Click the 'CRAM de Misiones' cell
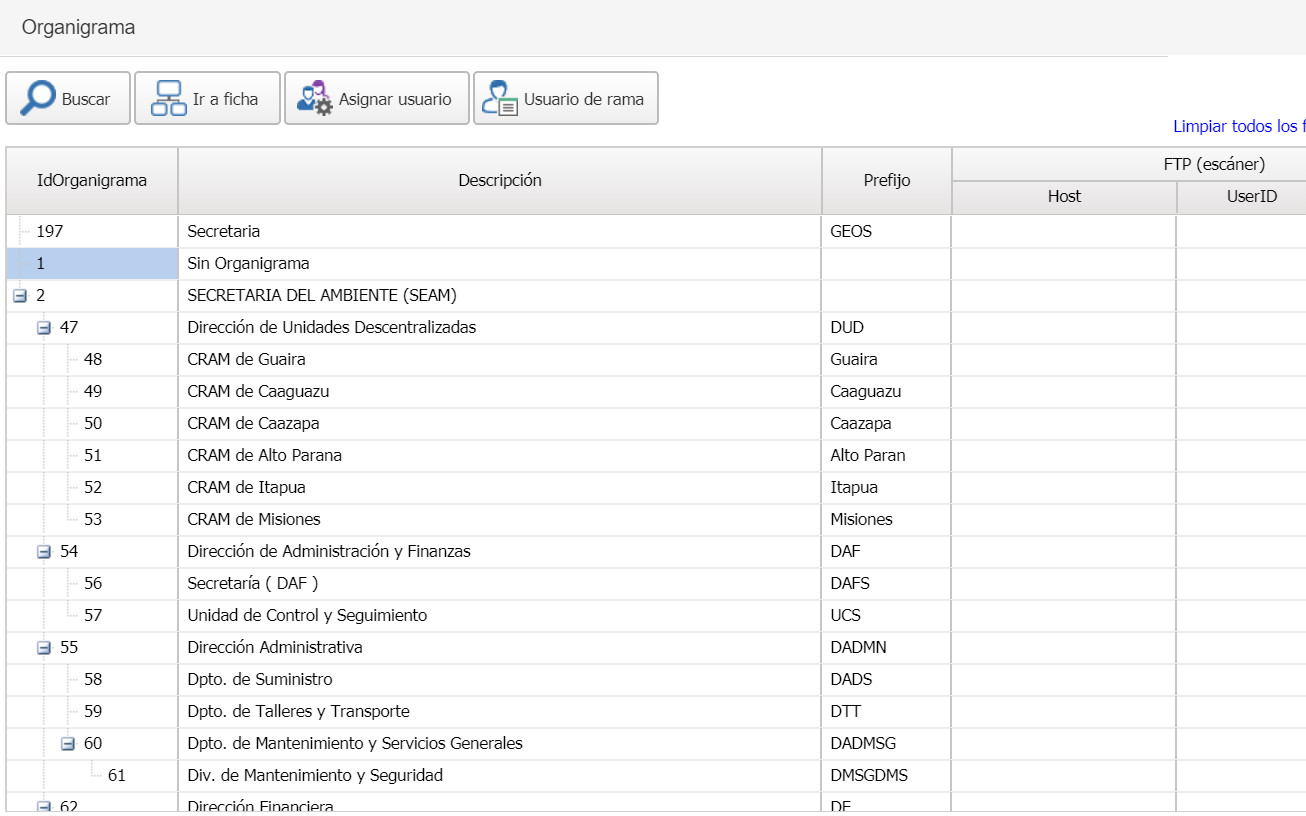 pos(500,520)
